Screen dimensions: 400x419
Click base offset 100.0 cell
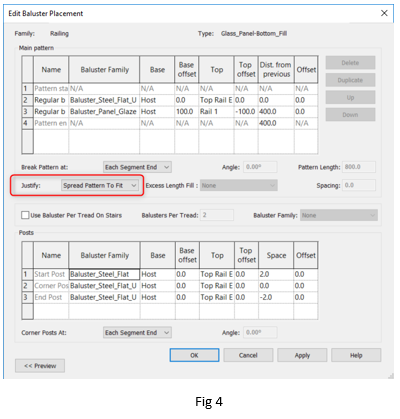(x=187, y=112)
